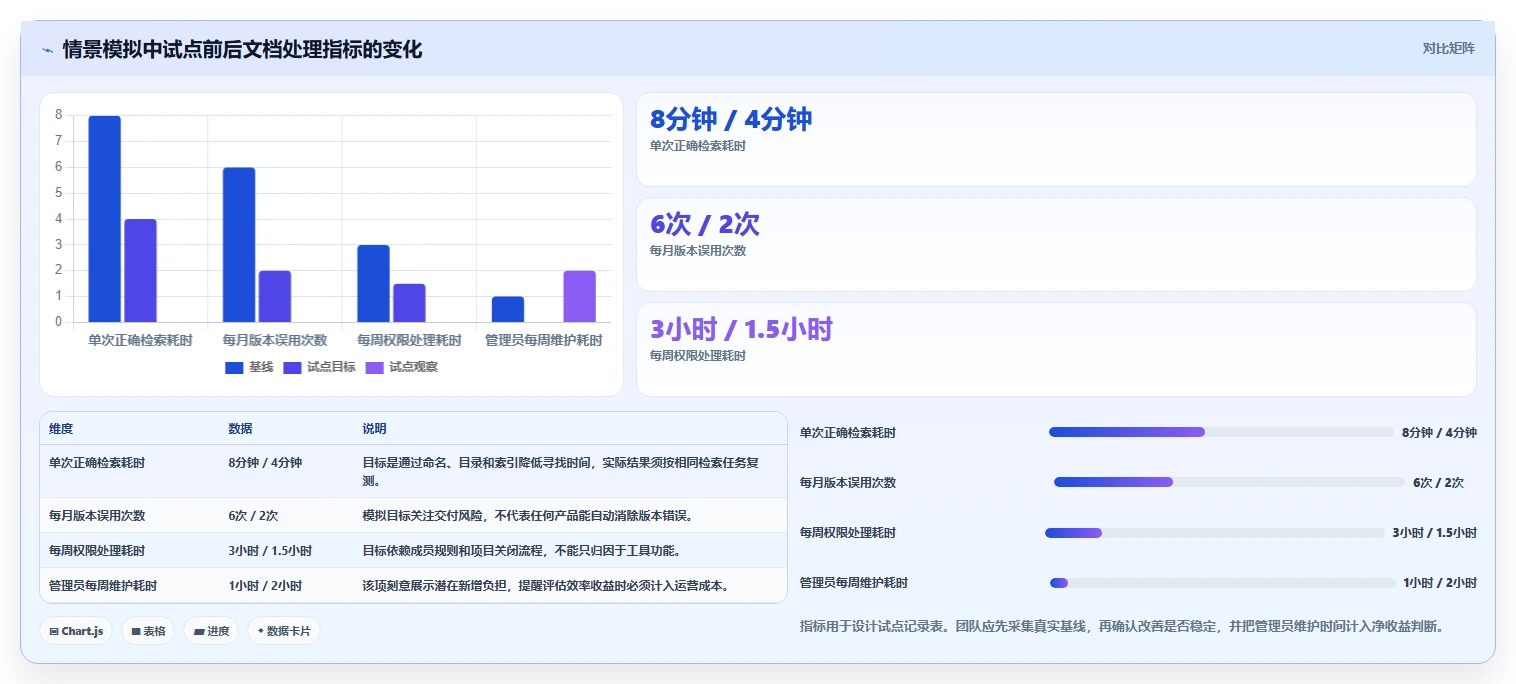Click progress row label 每周权限处理耗时
This screenshot has height=684, width=1516.
pyautogui.click(x=848, y=533)
